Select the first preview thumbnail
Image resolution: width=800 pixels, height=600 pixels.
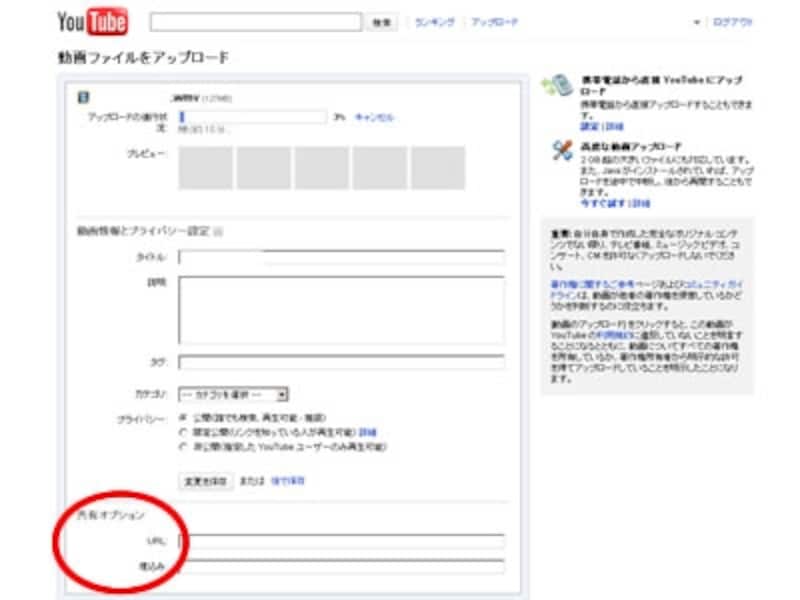206,168
